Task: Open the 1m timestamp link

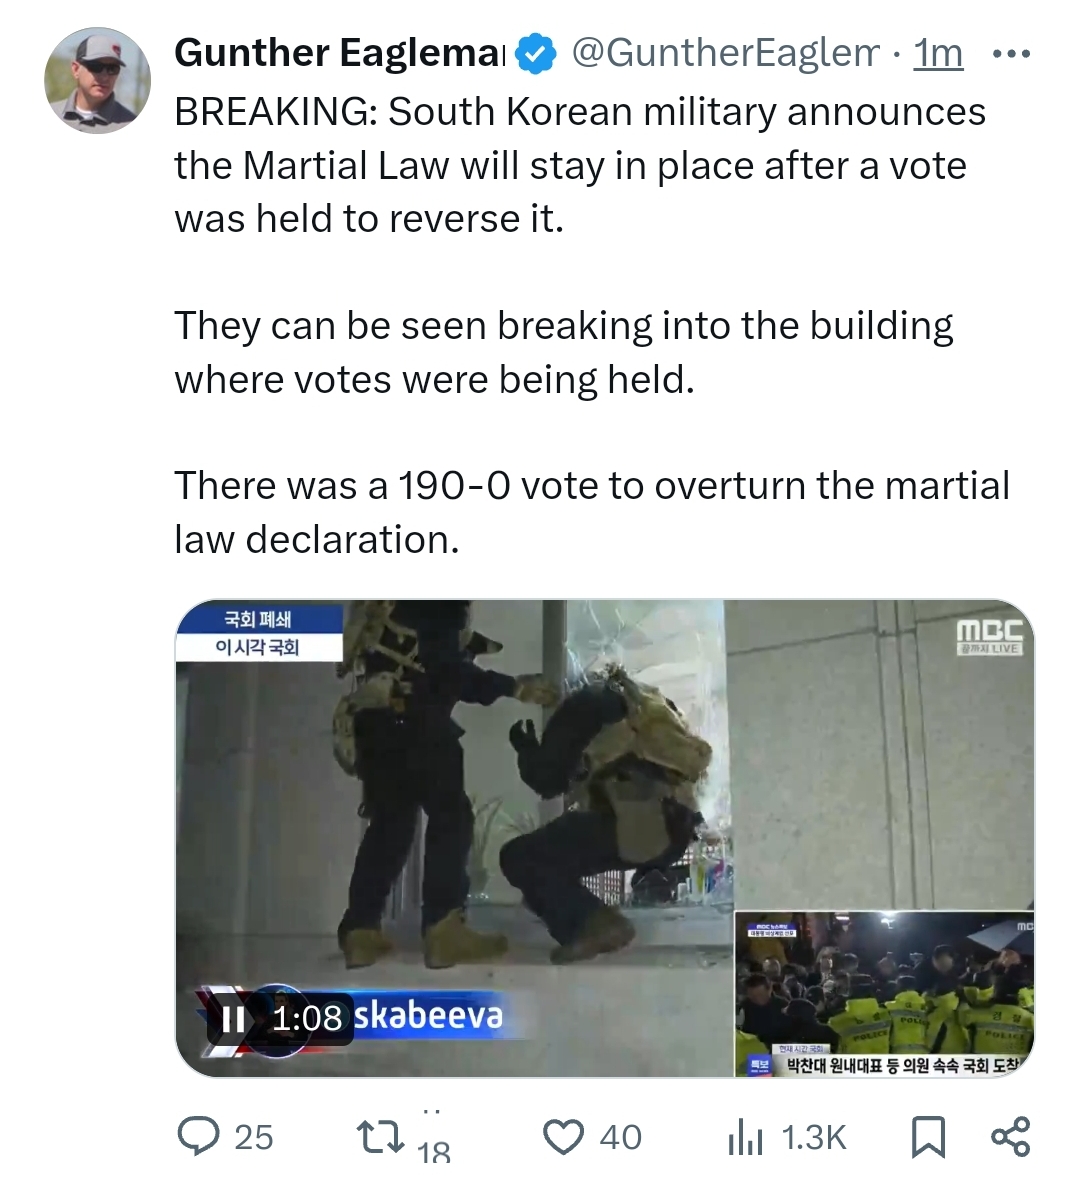Action: [x=938, y=53]
